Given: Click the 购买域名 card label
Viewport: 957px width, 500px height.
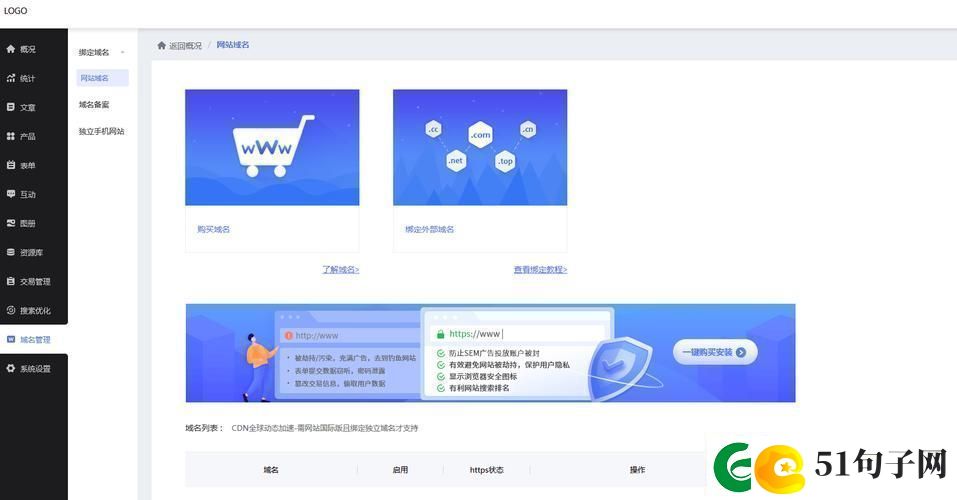Looking at the screenshot, I should pos(214,230).
